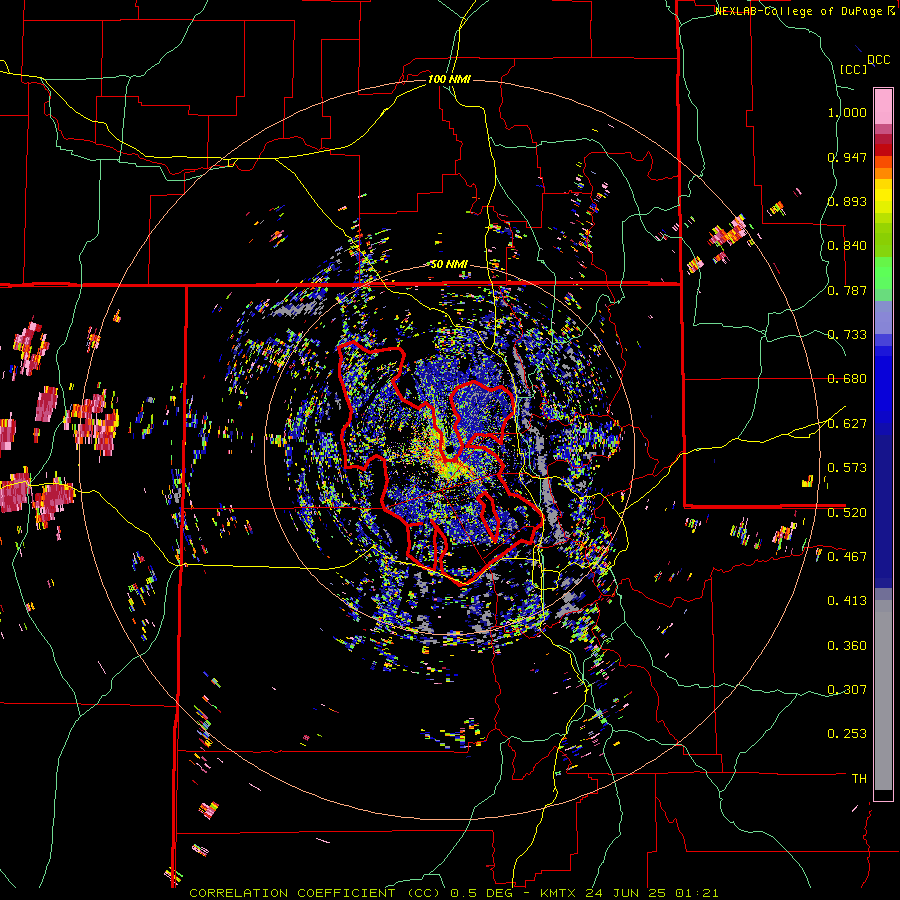Pick the red segment of the color bar
This screenshot has height=900, width=900.
883,150
